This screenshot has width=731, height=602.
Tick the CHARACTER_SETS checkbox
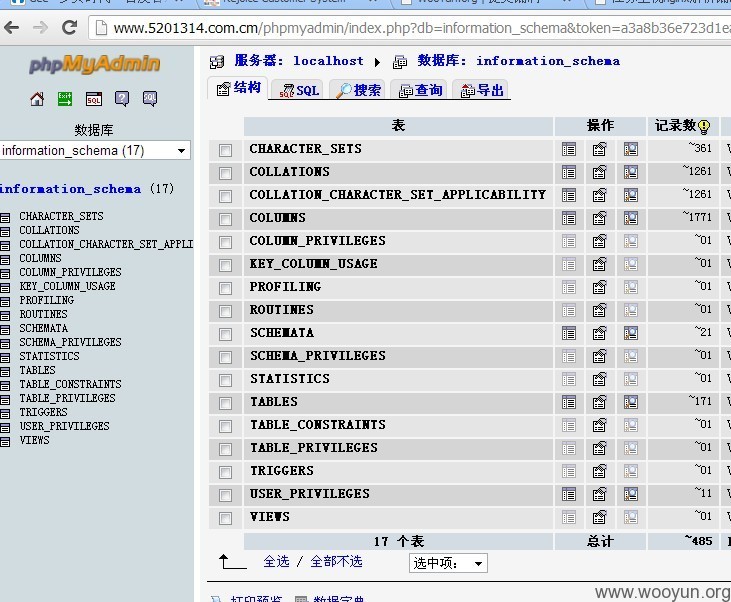(x=226, y=151)
